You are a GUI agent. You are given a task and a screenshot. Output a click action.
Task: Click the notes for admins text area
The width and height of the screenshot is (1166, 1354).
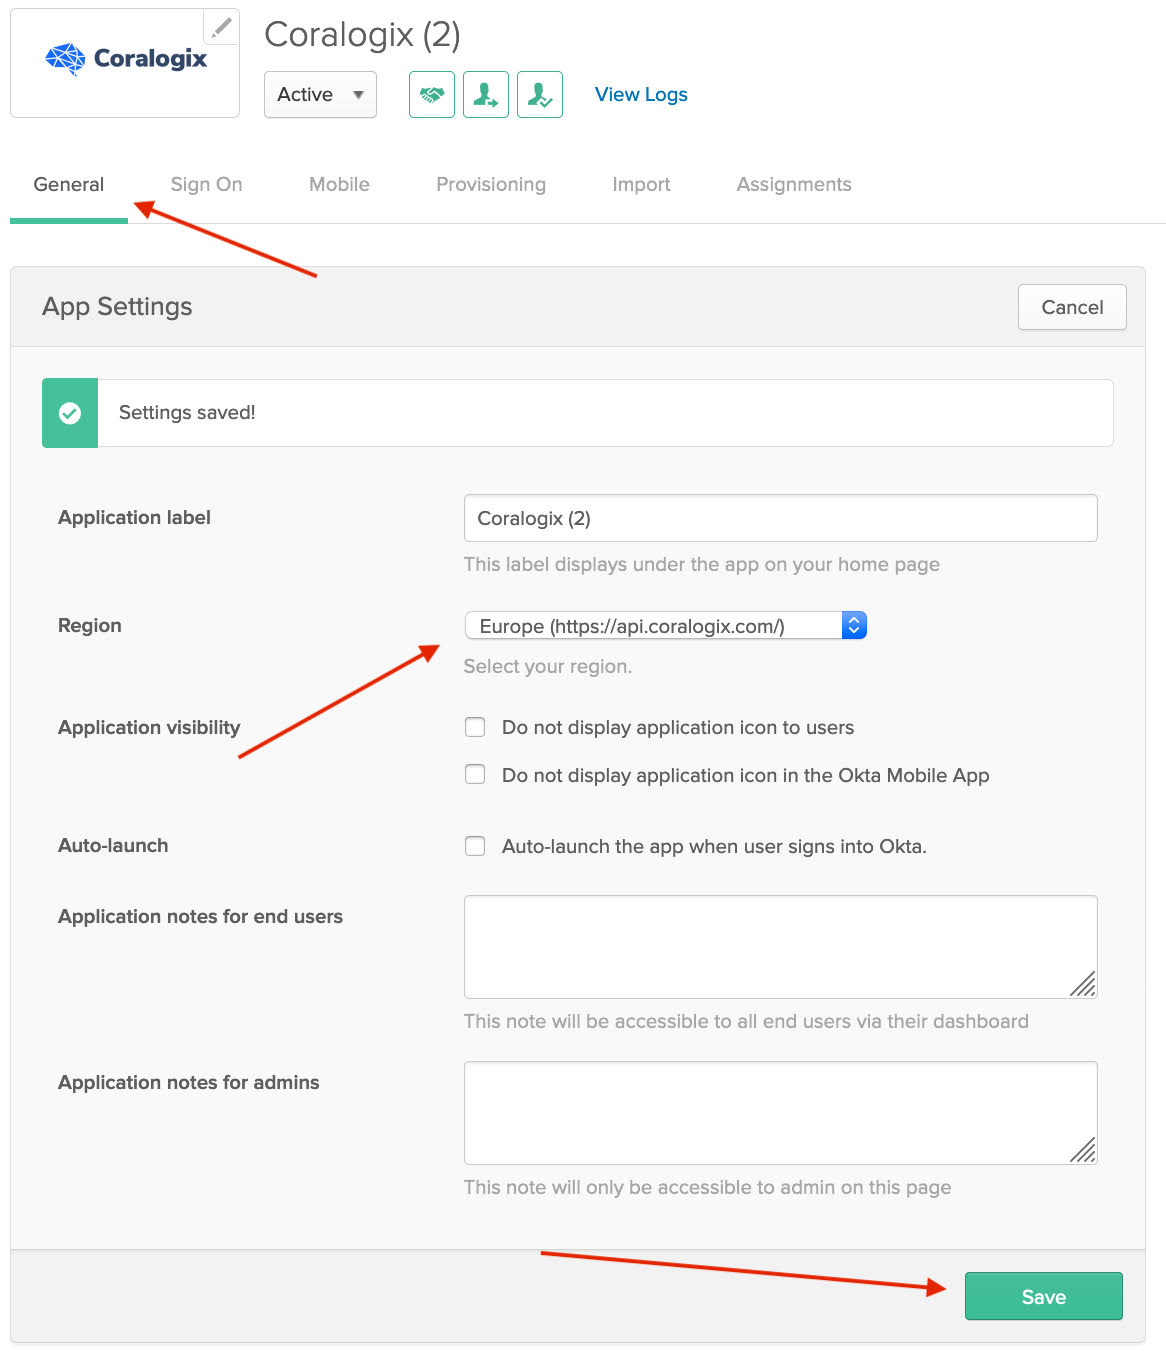pos(781,1113)
